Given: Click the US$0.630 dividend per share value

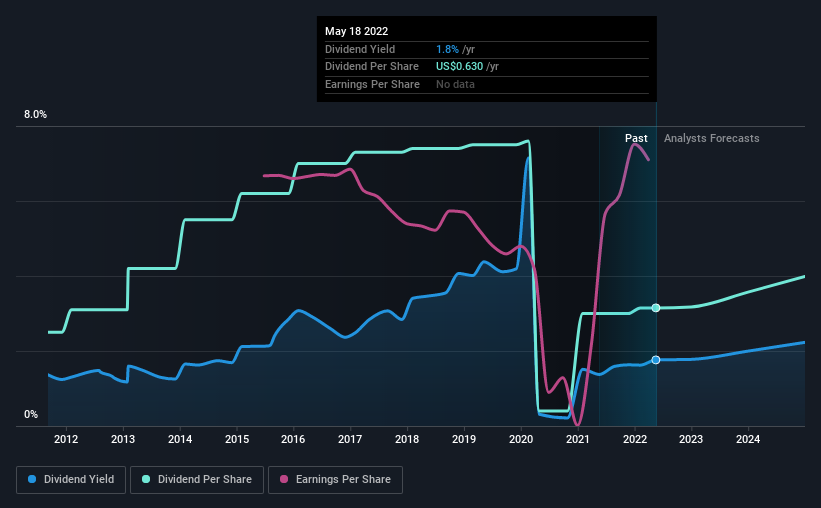Looking at the screenshot, I should (x=459, y=67).
